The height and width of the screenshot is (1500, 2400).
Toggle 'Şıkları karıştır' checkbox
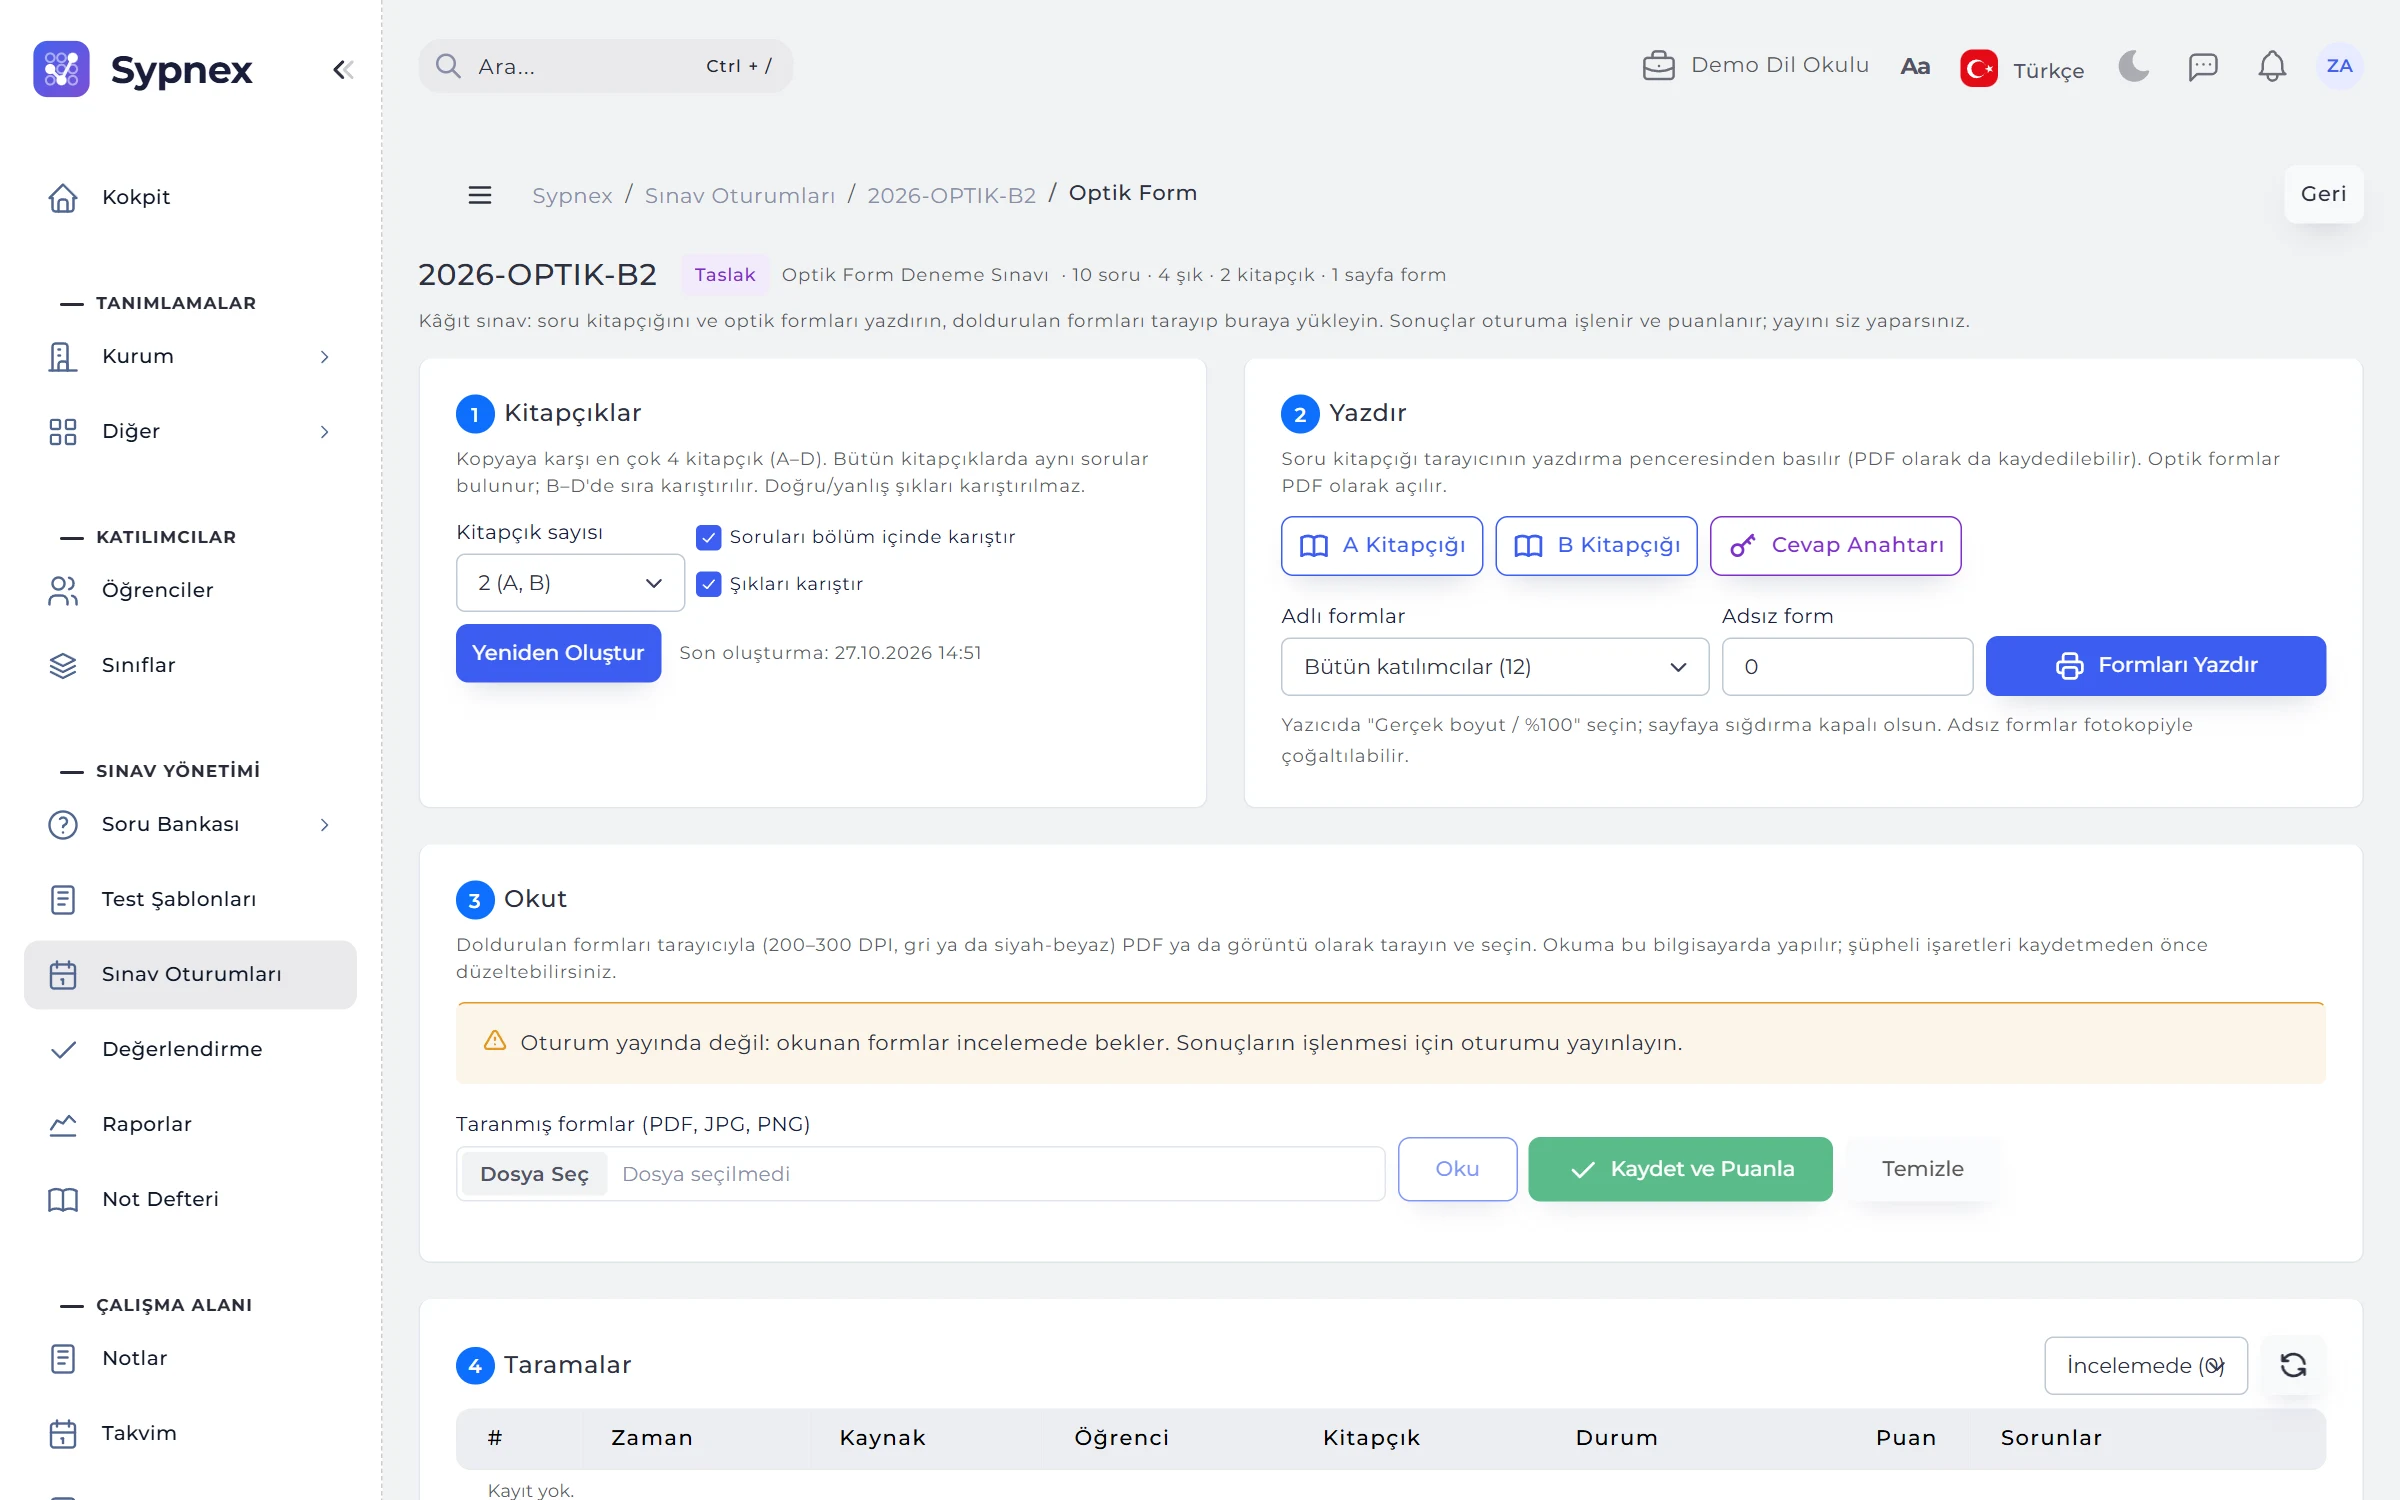(x=709, y=584)
